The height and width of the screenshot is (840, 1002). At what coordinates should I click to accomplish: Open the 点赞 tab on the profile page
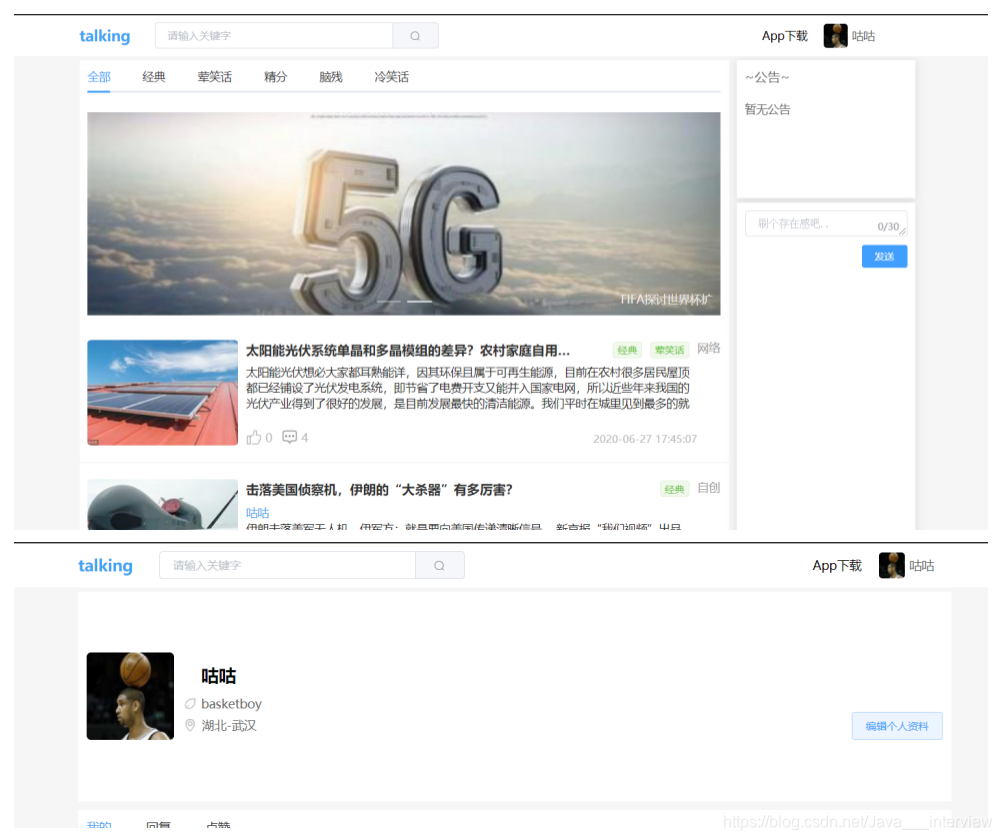220,826
